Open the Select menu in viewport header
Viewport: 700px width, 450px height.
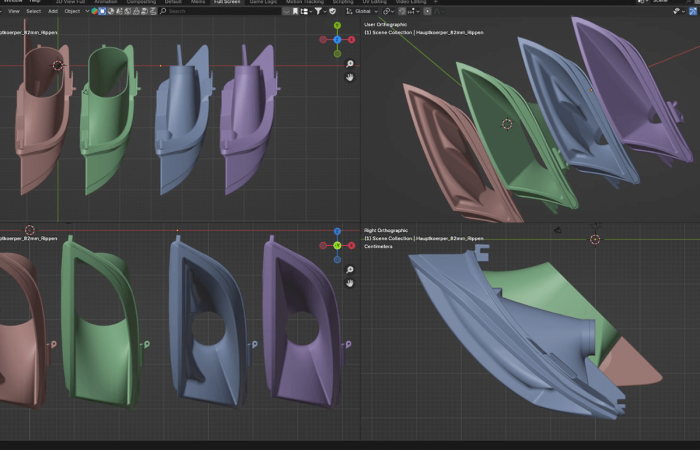(33, 11)
